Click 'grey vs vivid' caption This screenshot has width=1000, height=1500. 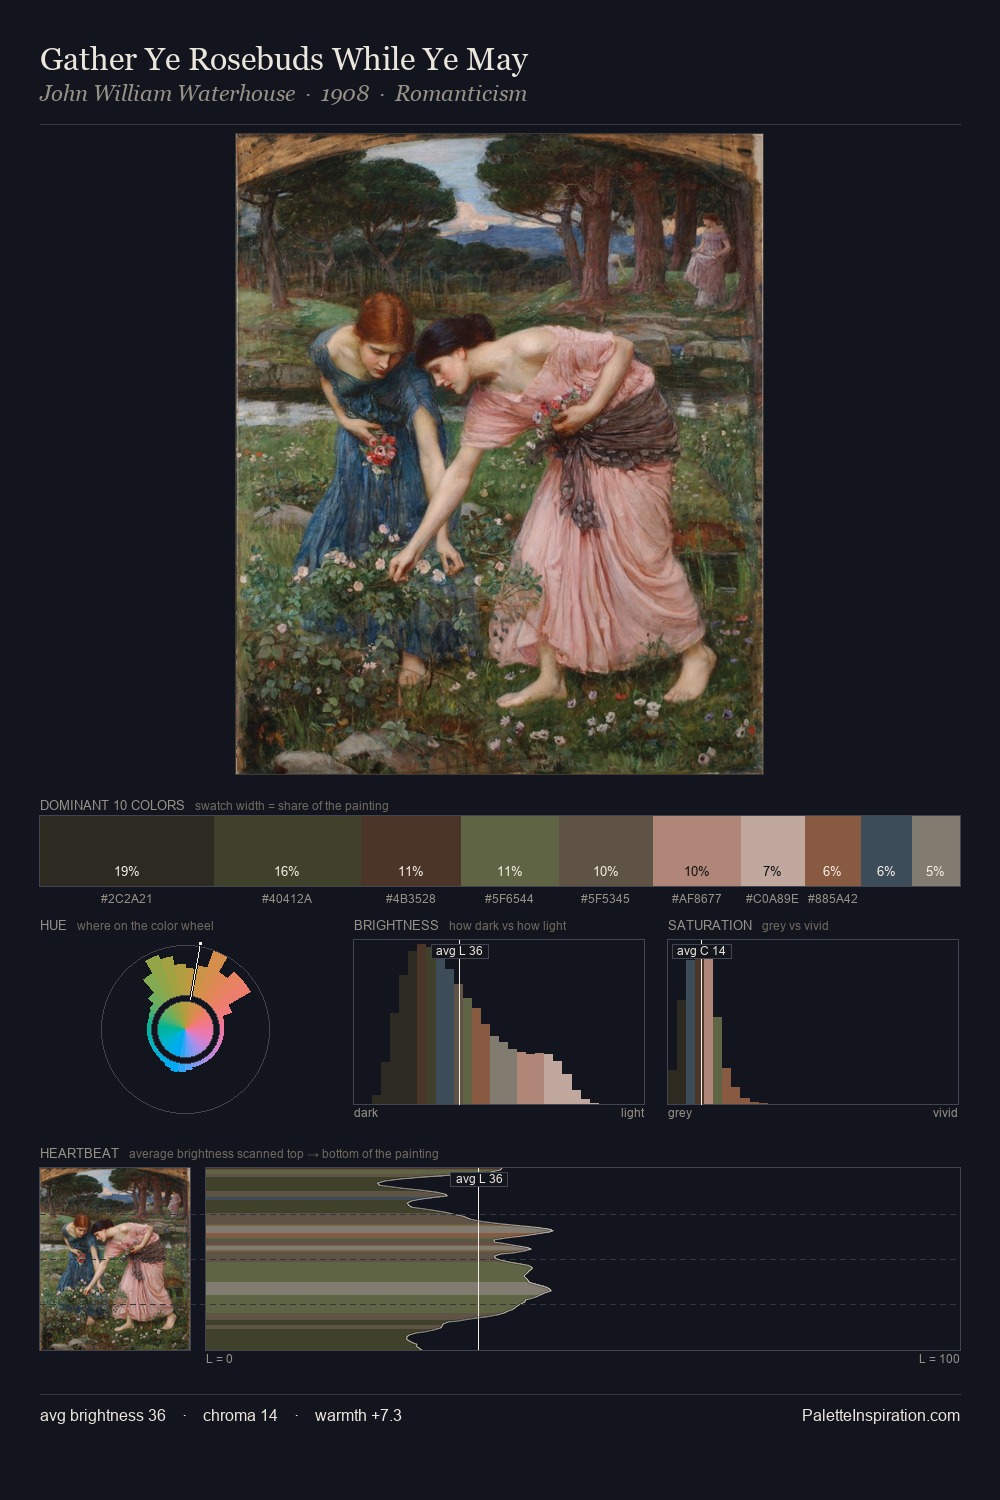click(x=795, y=926)
